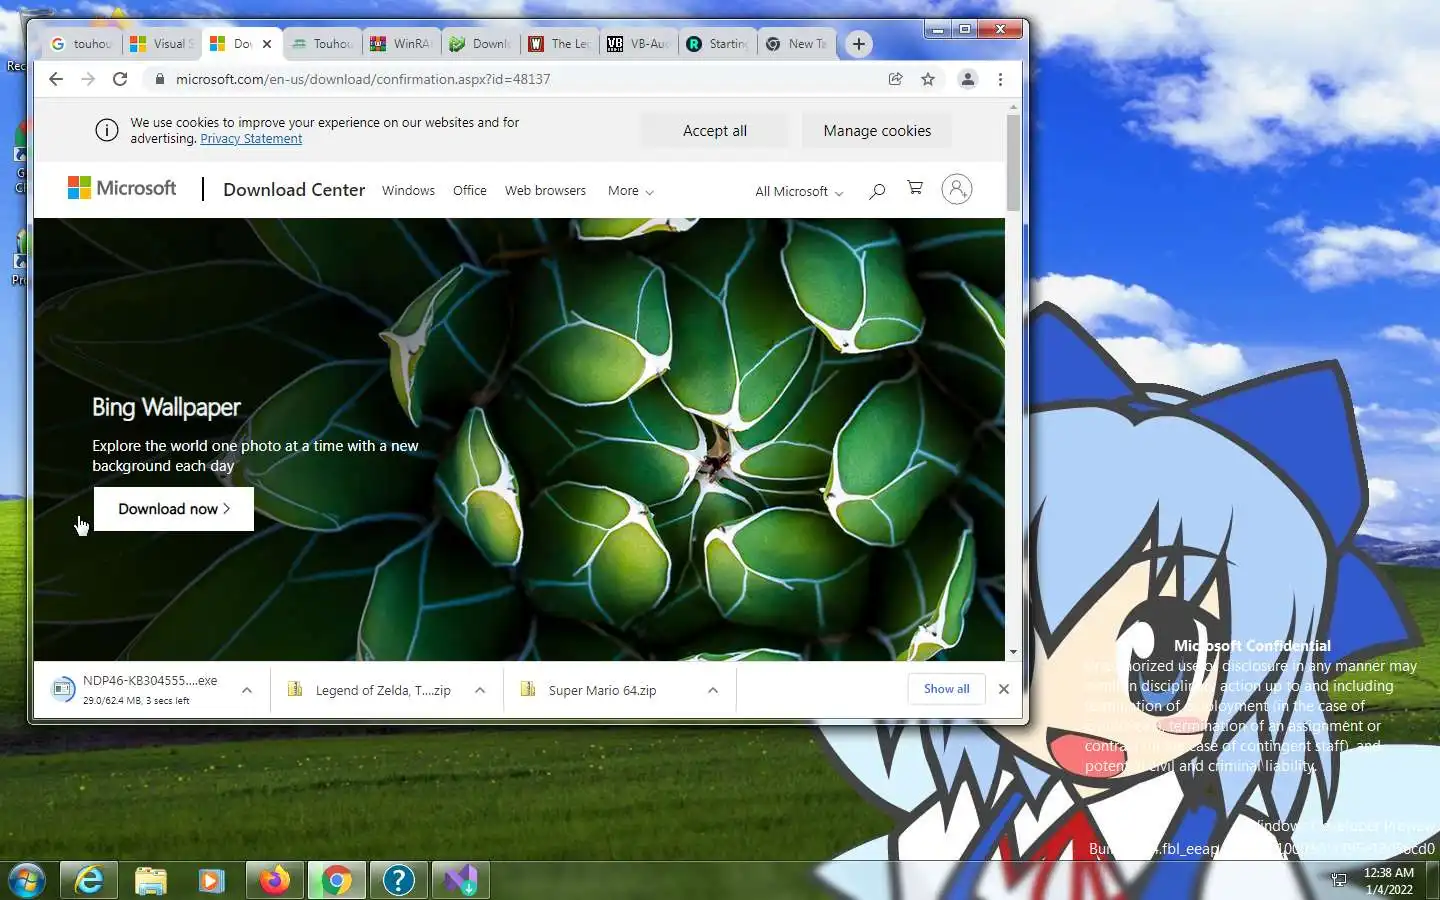Share this page using the share icon
This screenshot has width=1440, height=900.
tap(896, 79)
